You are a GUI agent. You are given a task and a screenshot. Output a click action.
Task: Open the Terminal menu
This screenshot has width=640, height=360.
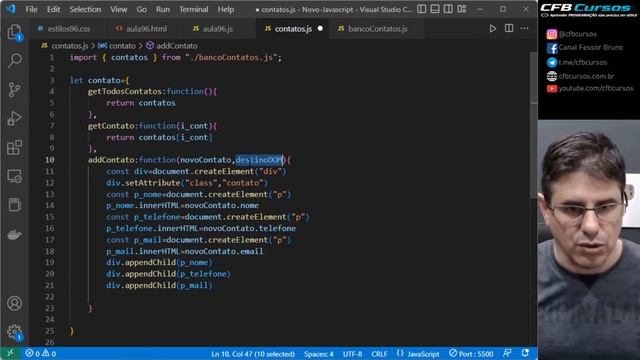point(193,9)
